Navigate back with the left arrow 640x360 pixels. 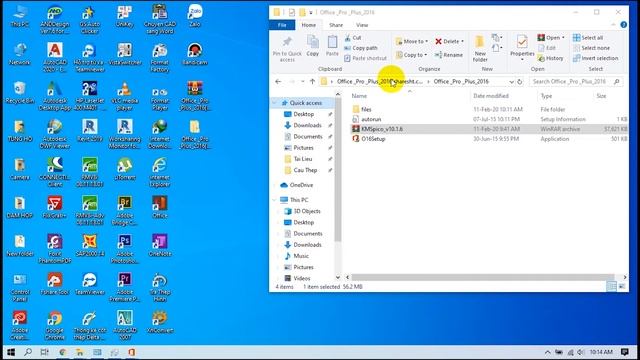click(278, 82)
